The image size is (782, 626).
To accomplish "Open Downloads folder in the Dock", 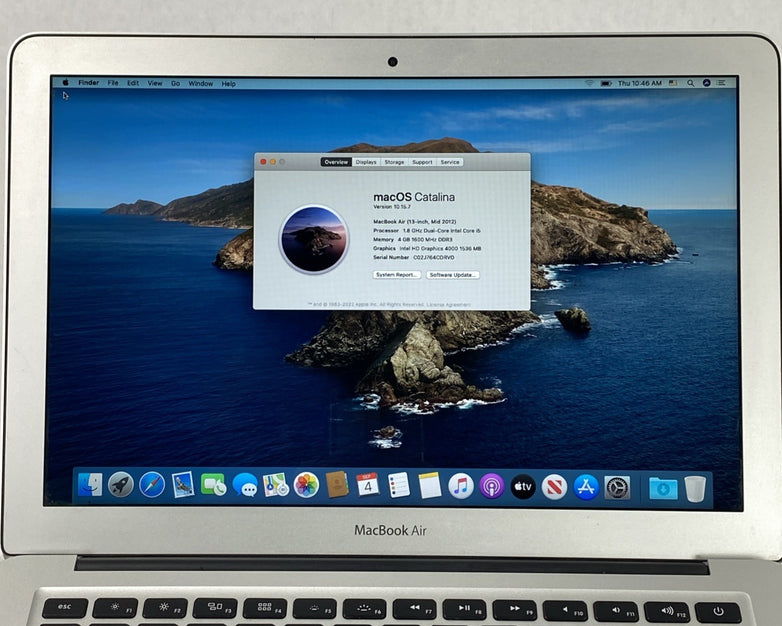I will pyautogui.click(x=663, y=489).
